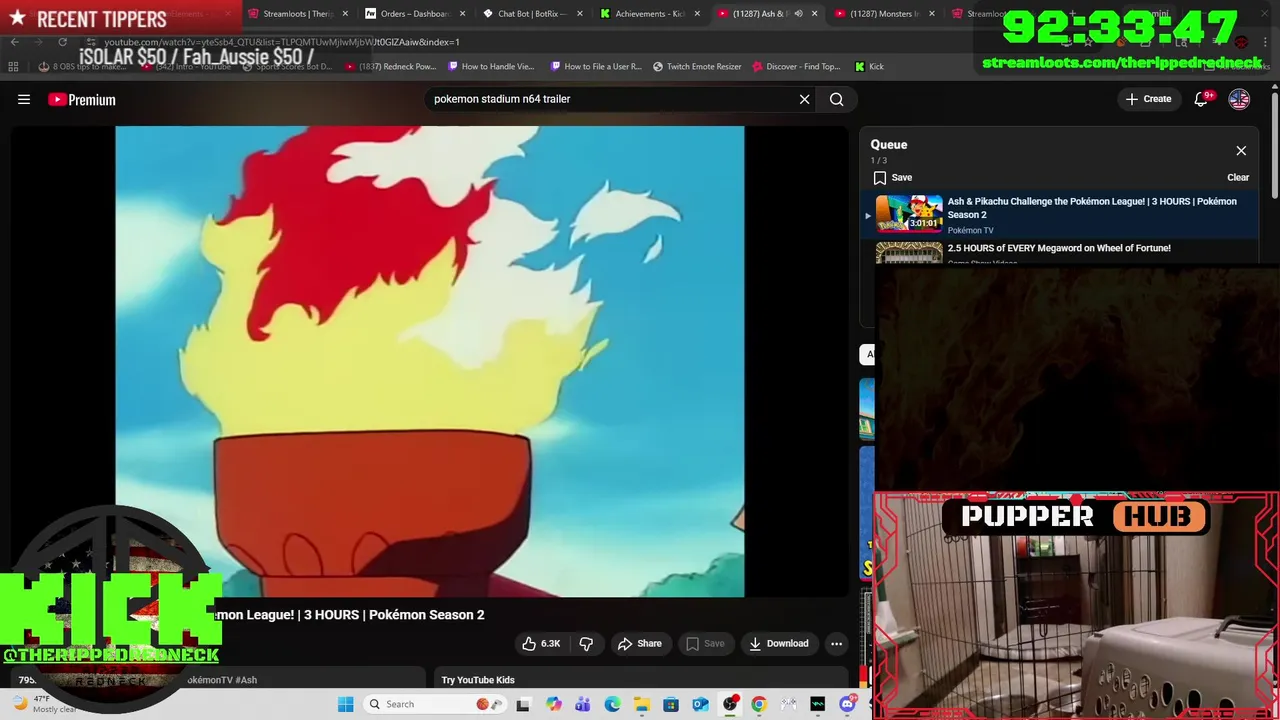The height and width of the screenshot is (720, 1280).
Task: Open Discord from taskbar
Action: coord(848,704)
